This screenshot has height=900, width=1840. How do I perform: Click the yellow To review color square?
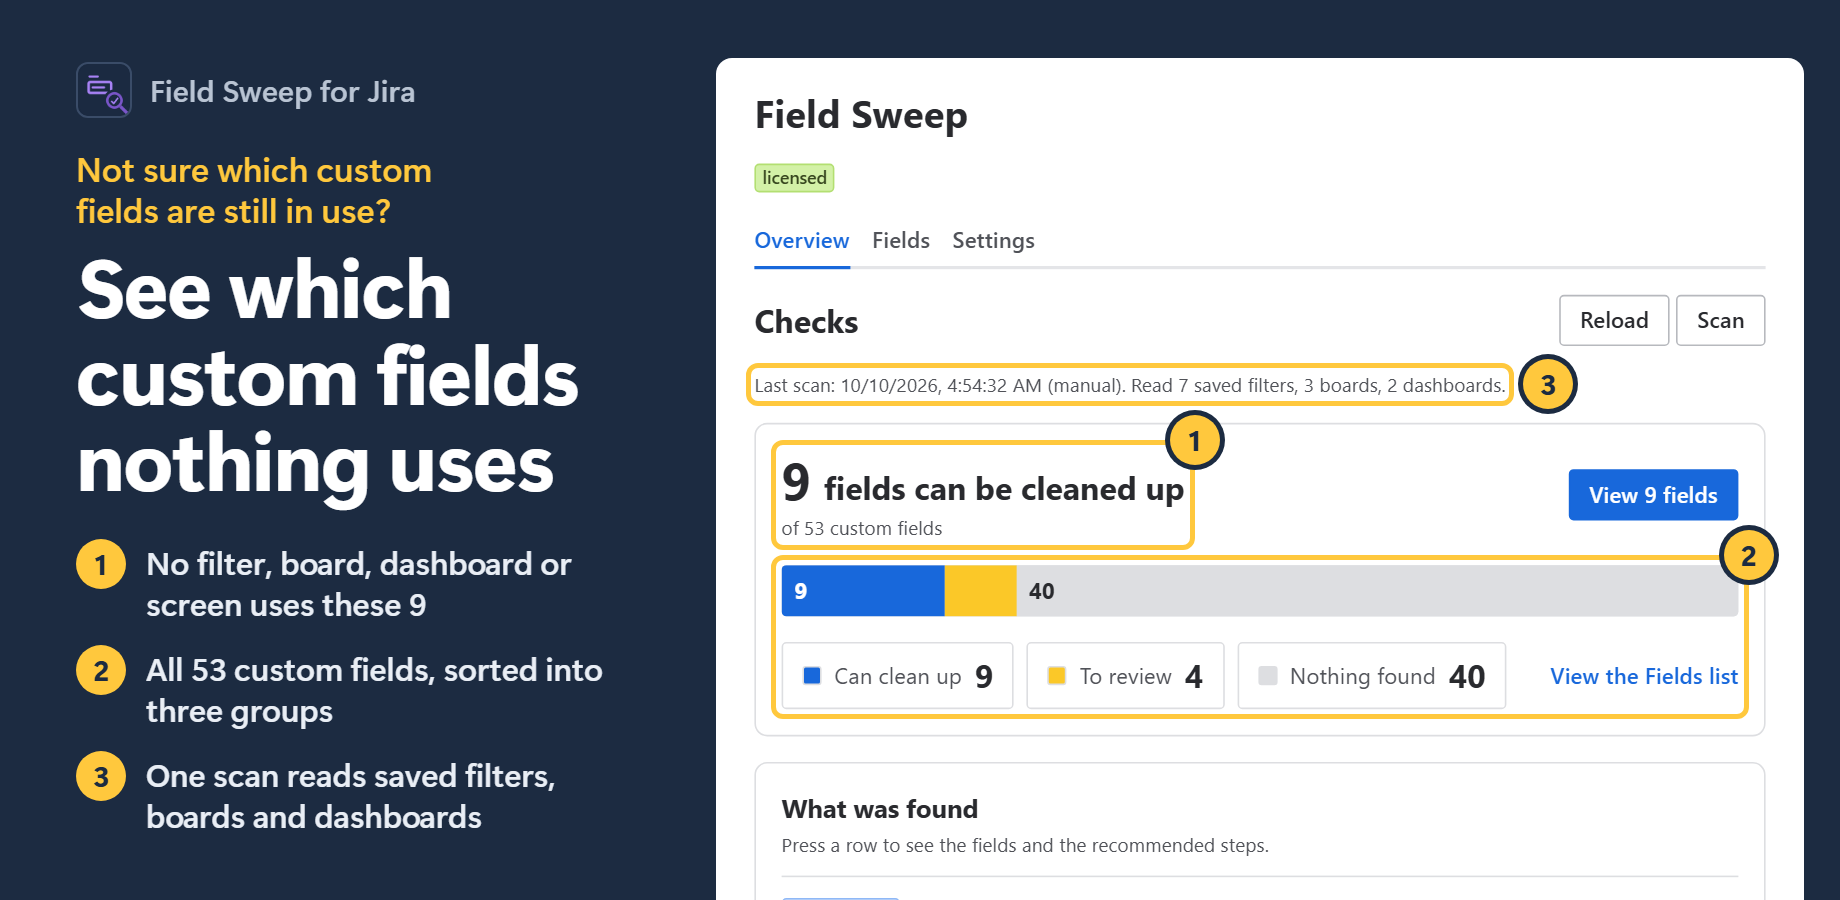point(1056,676)
